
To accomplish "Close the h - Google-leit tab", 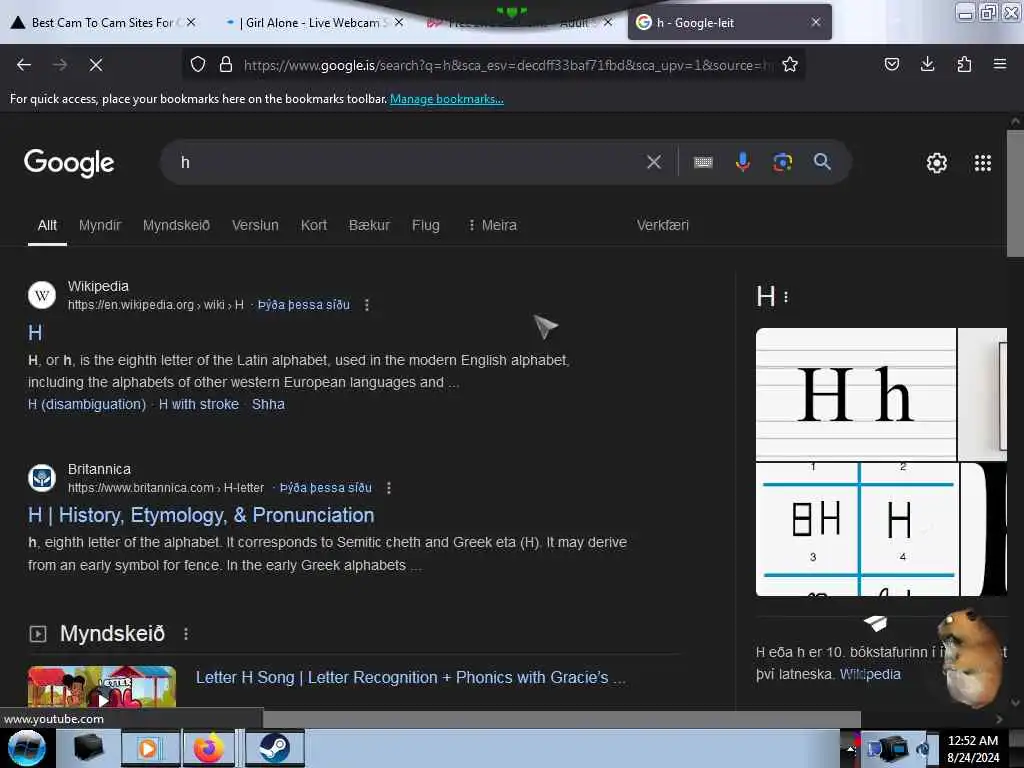I will pos(816,22).
